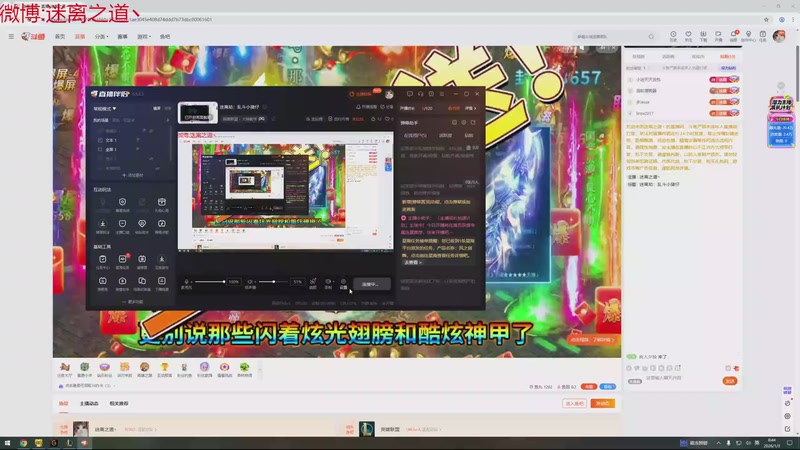Click 添加素材 to add a source

(x=133, y=176)
